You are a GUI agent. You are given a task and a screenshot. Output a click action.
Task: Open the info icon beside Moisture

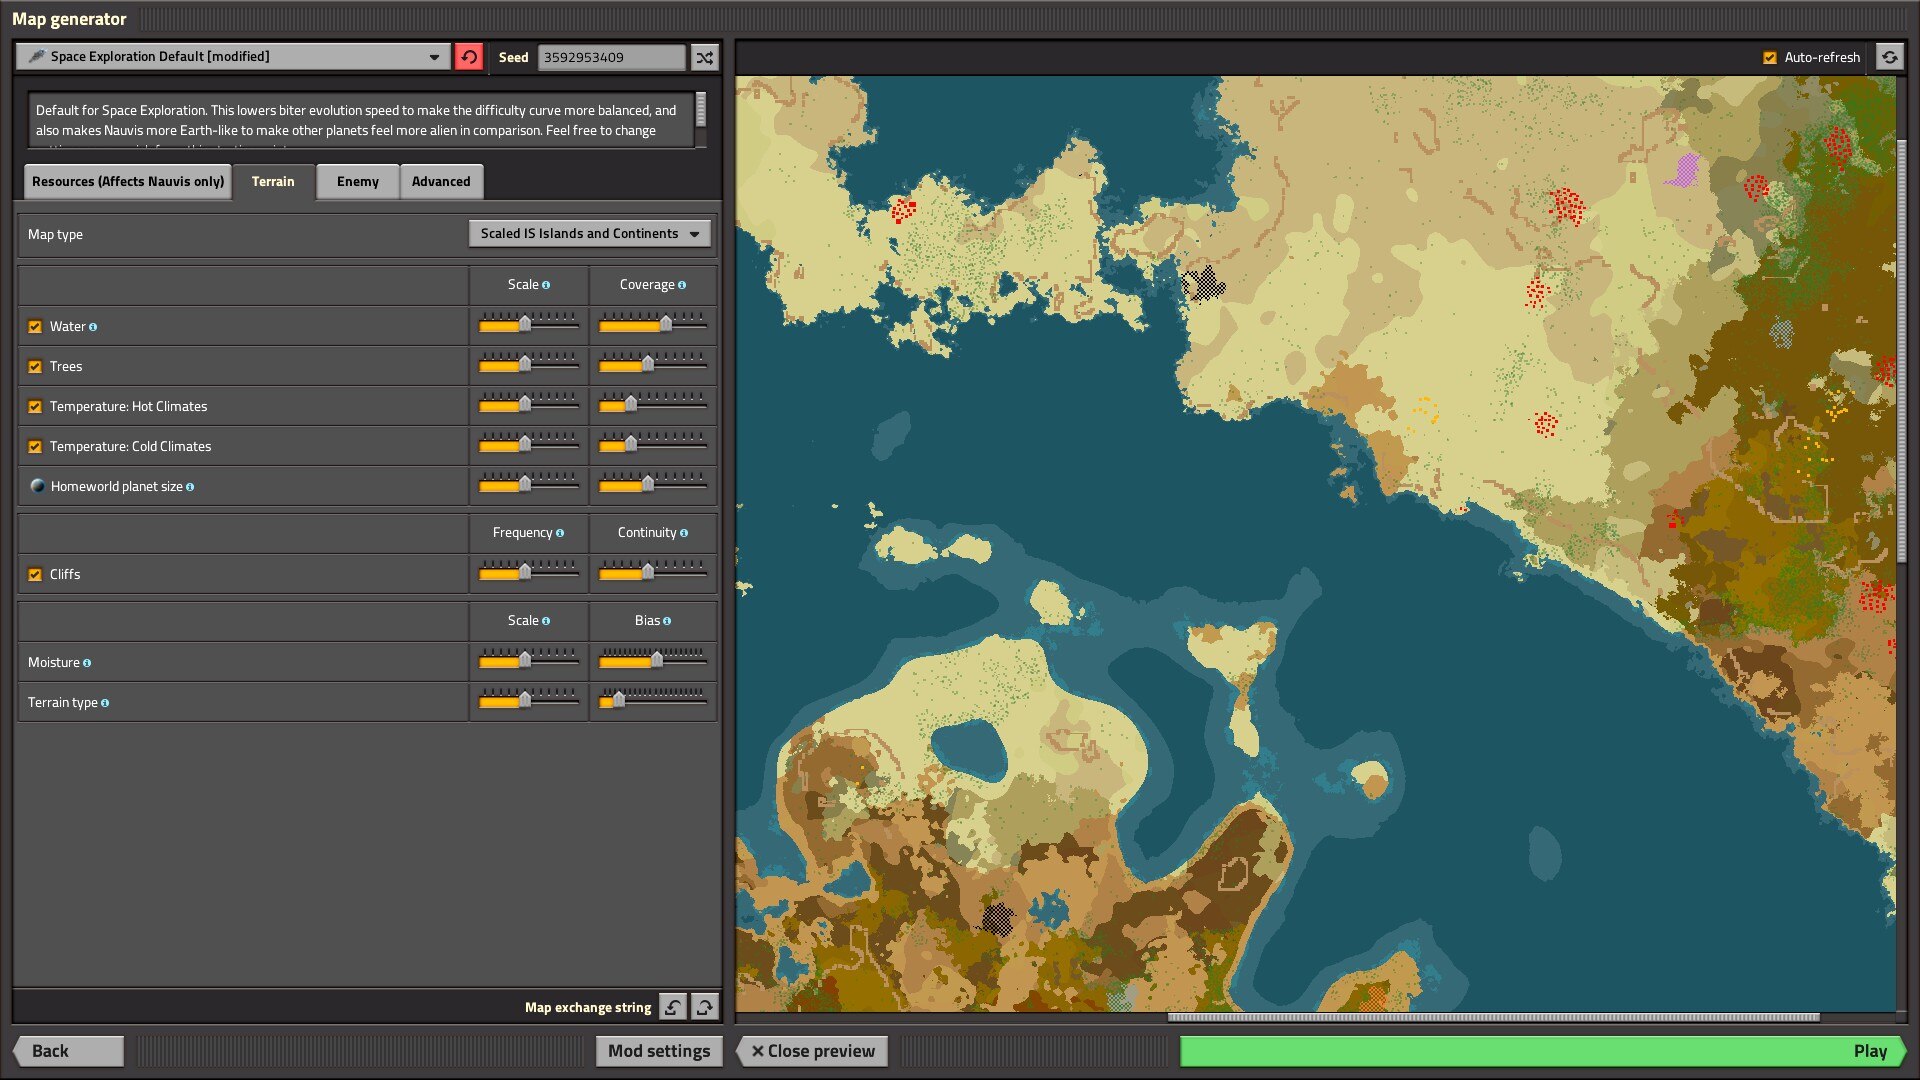pyautogui.click(x=87, y=663)
